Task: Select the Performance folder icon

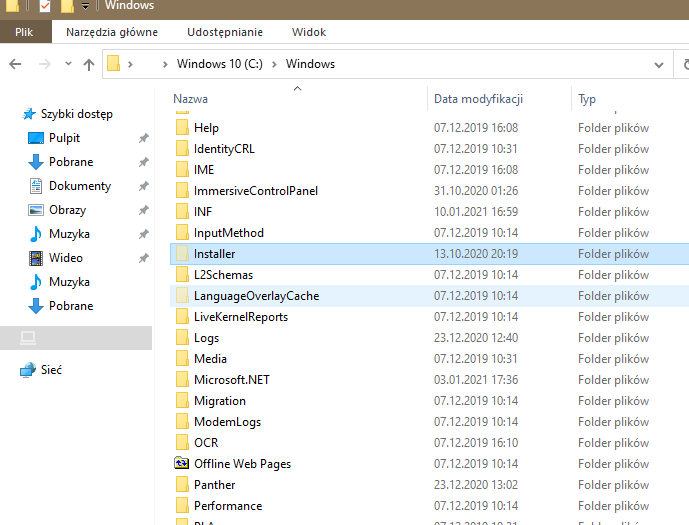Action: coord(182,506)
